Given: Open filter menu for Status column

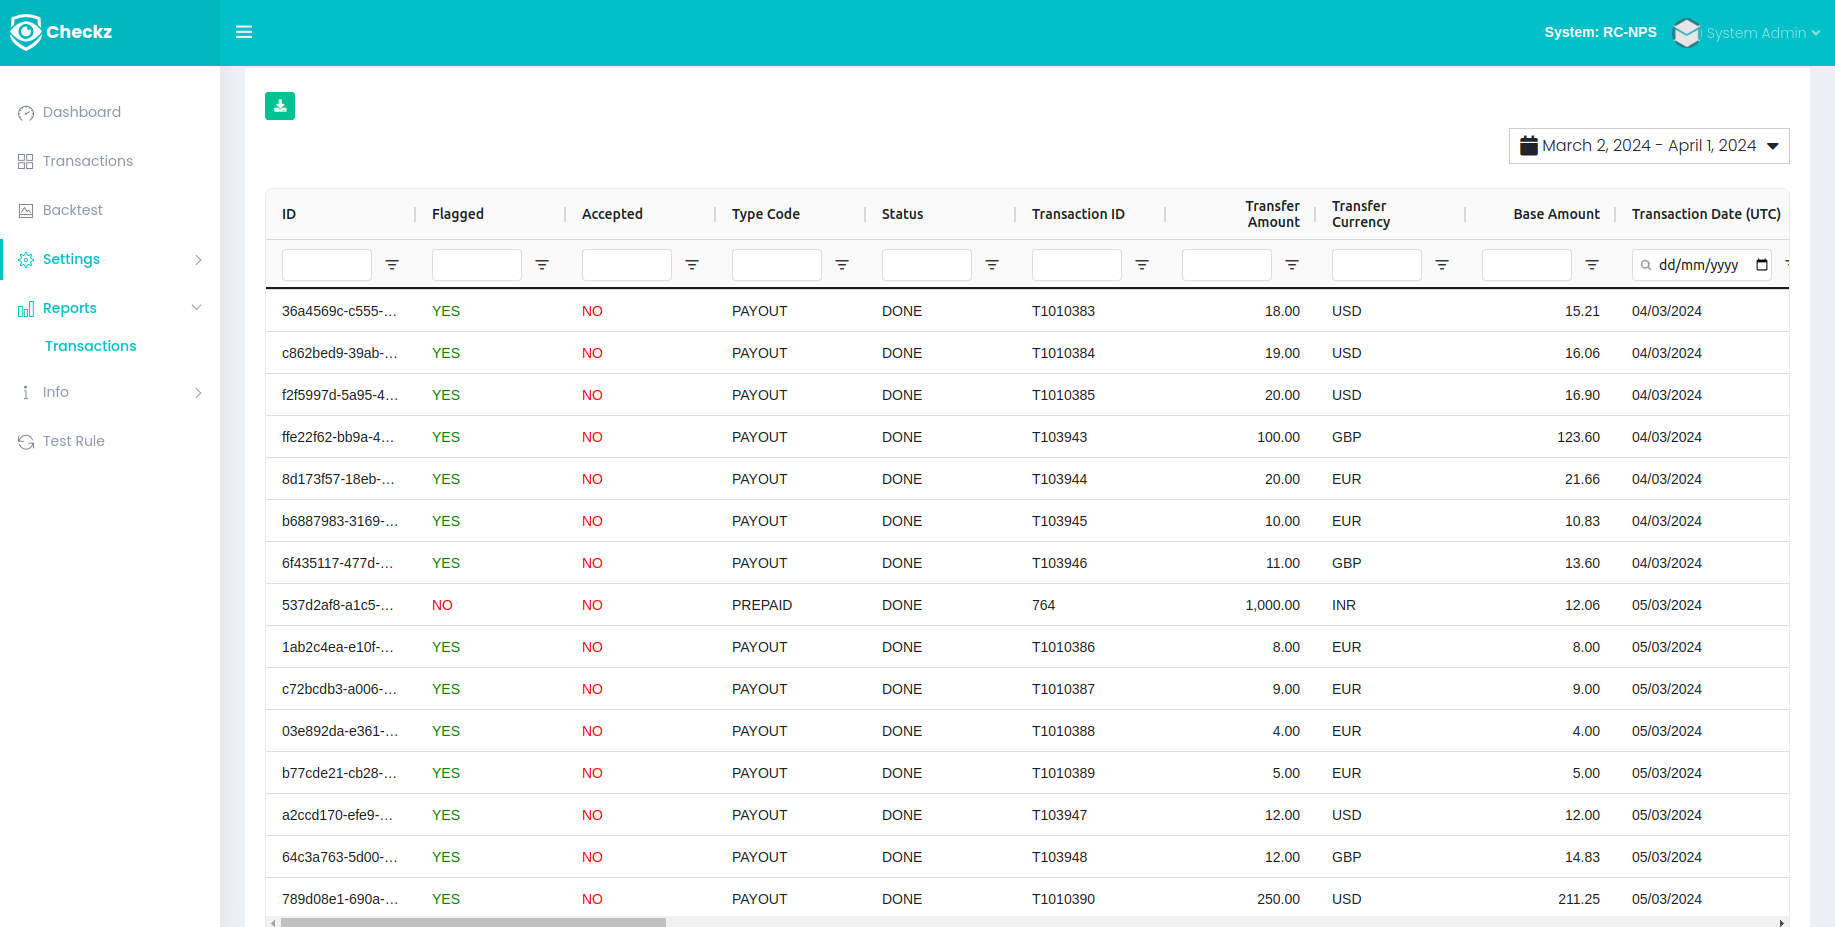Looking at the screenshot, I should [x=992, y=265].
